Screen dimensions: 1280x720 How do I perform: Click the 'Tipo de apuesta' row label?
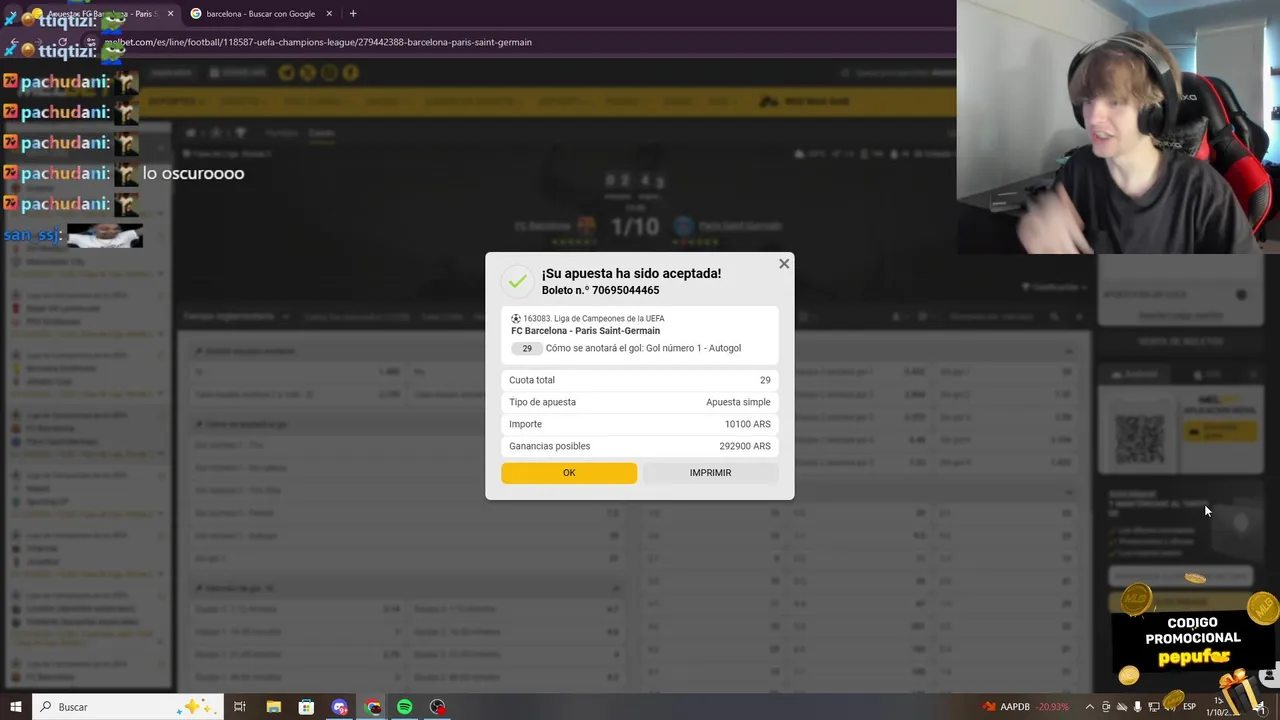click(x=542, y=402)
